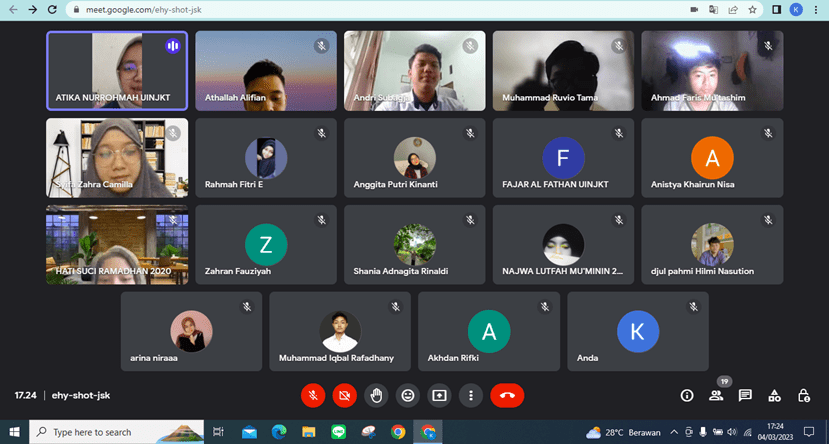This screenshot has height=444, width=829.
Task: Show hidden system tray icons
Action: pos(676,433)
